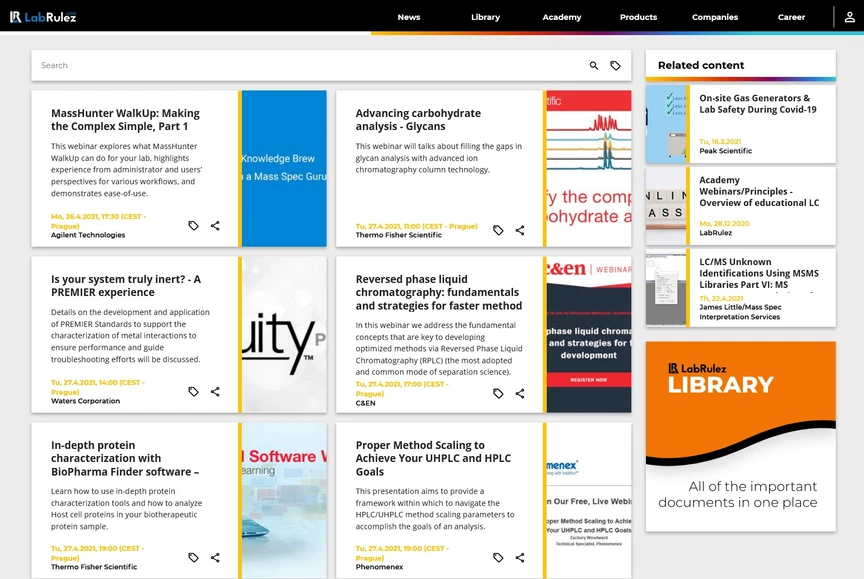
Task: Open the tag filter icon in search bar
Action: [615, 66]
